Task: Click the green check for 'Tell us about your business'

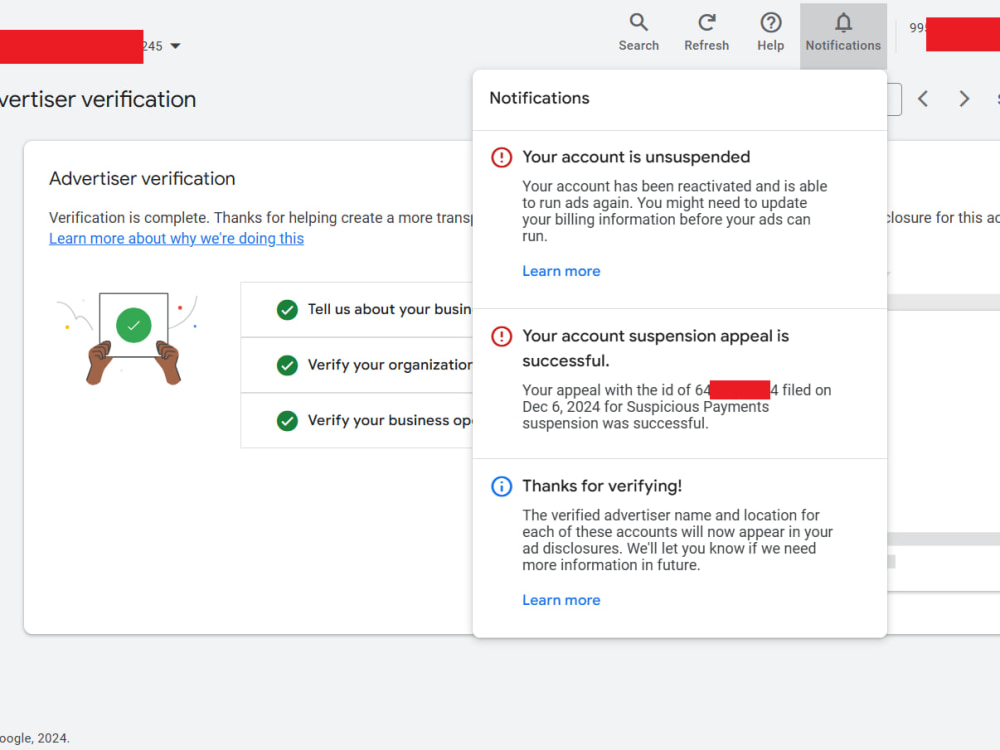Action: pyautogui.click(x=287, y=310)
